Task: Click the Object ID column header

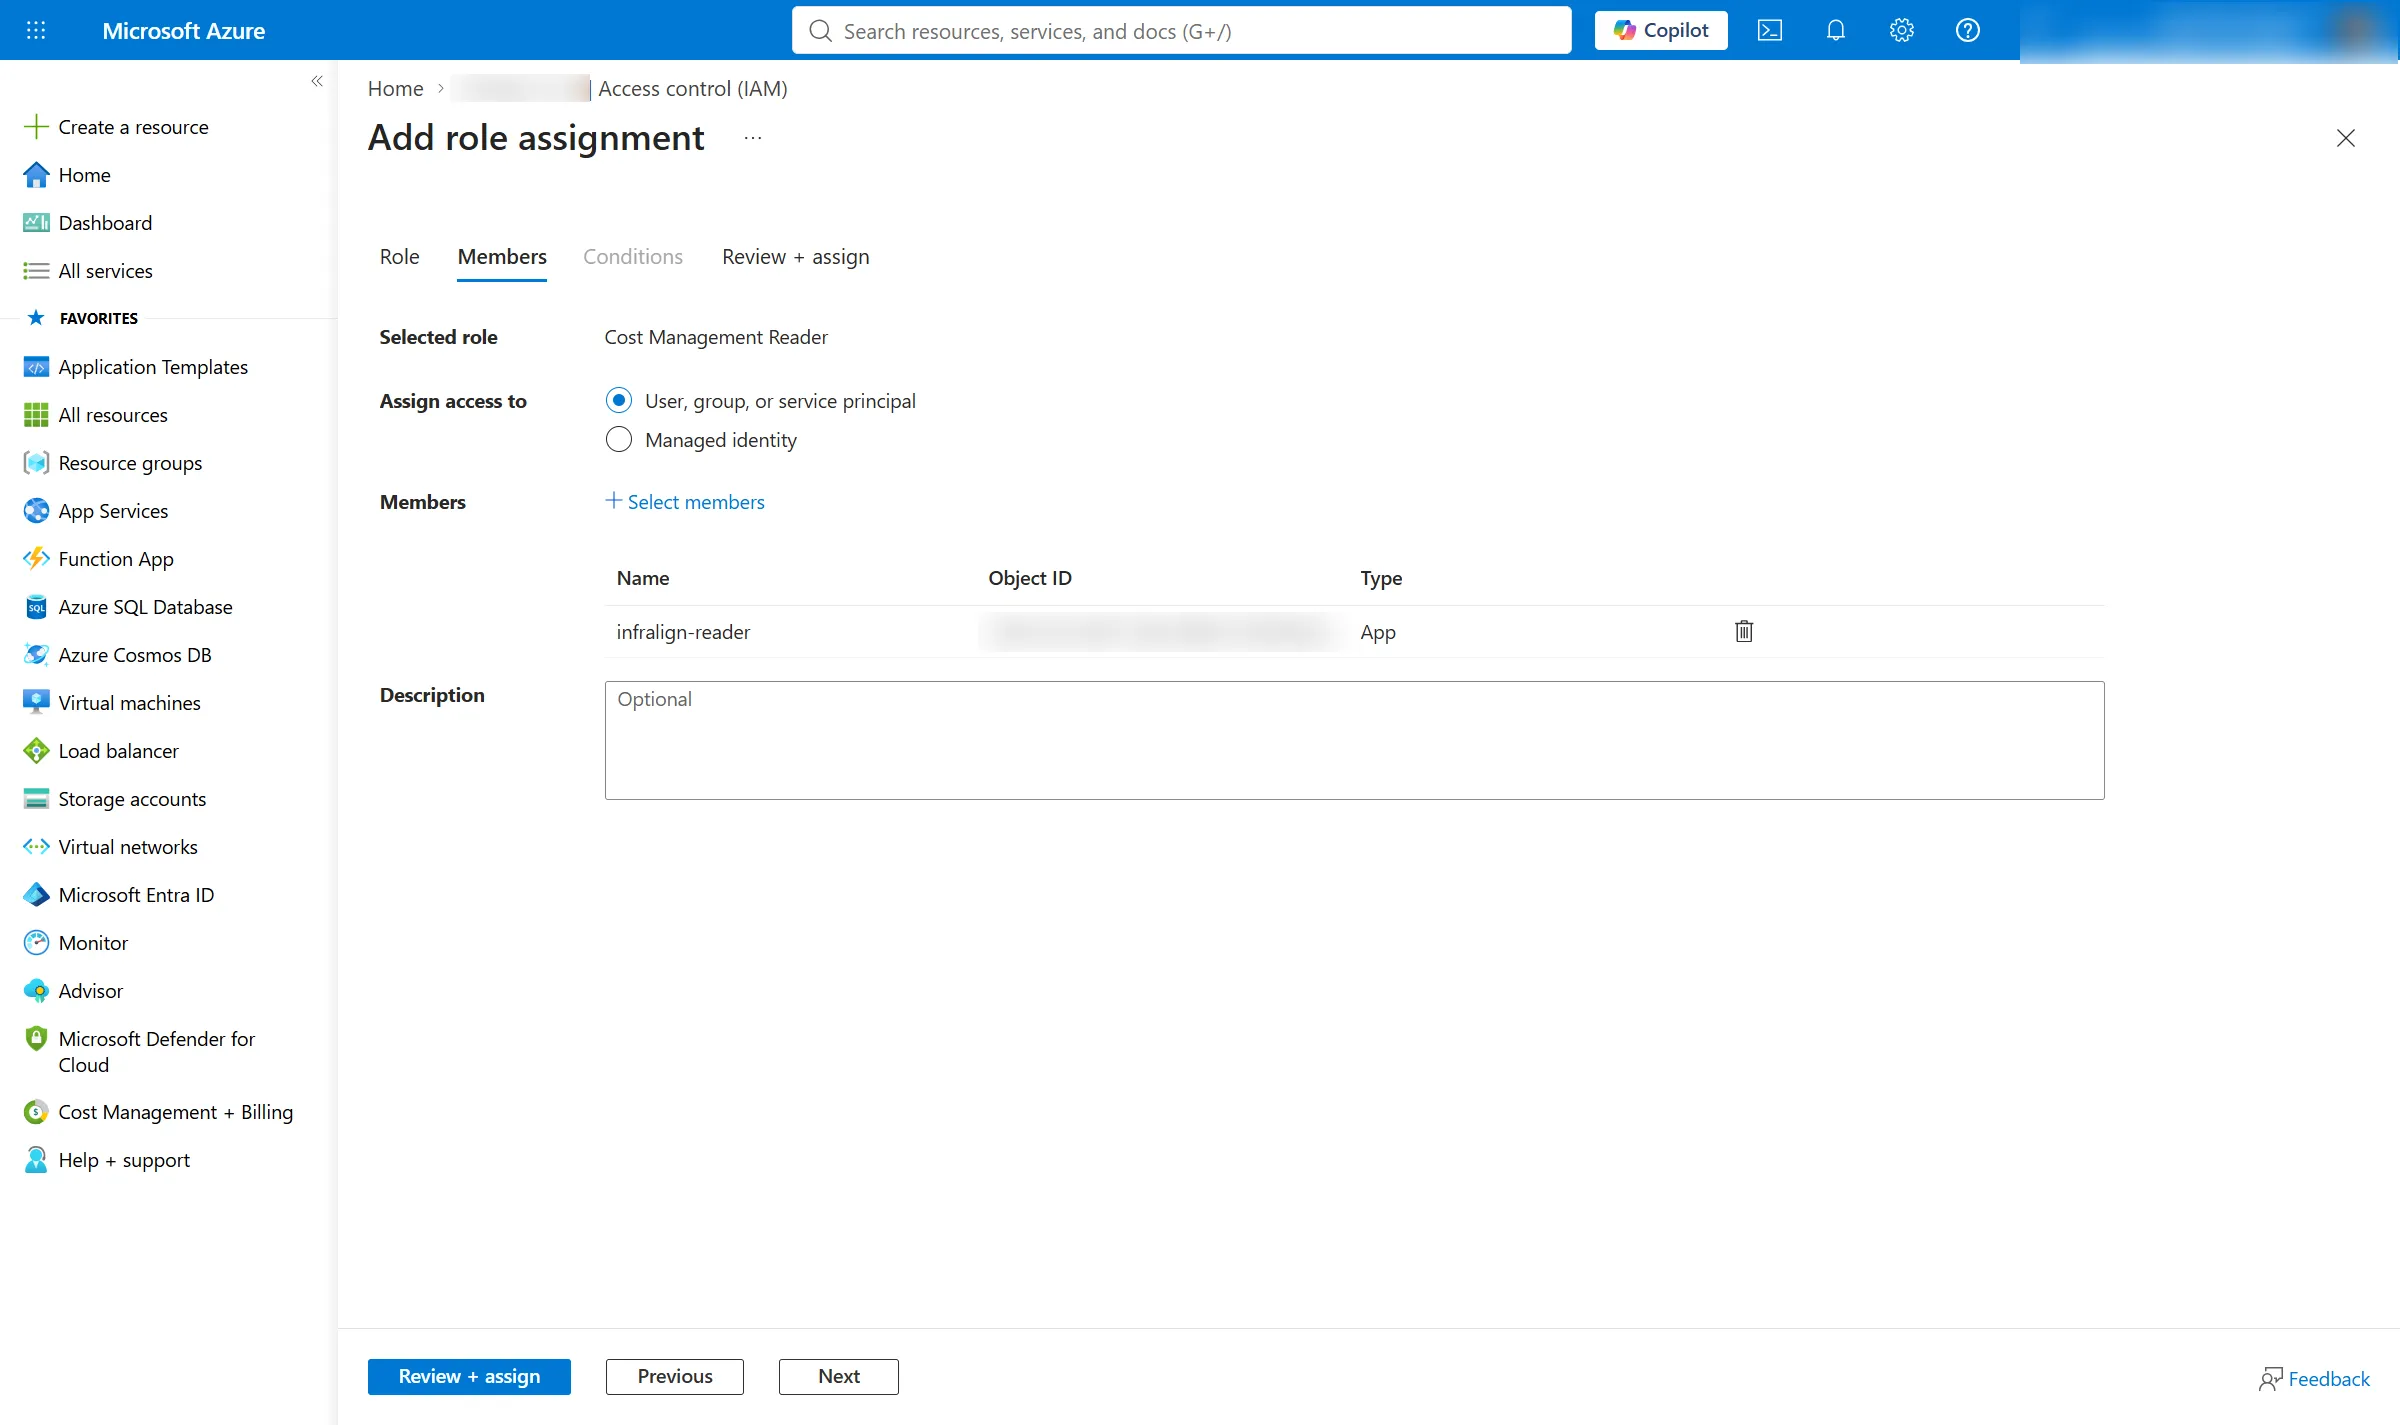Action: coord(1030,578)
